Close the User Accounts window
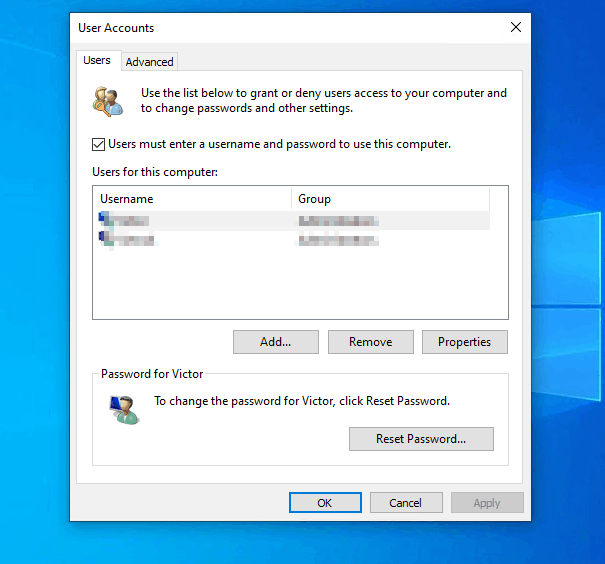The image size is (605, 564). (516, 27)
